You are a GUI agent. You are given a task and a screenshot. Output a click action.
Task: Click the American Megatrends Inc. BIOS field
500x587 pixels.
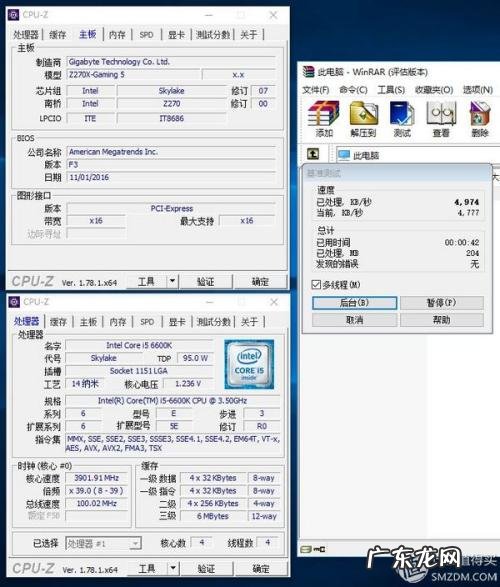point(171,152)
